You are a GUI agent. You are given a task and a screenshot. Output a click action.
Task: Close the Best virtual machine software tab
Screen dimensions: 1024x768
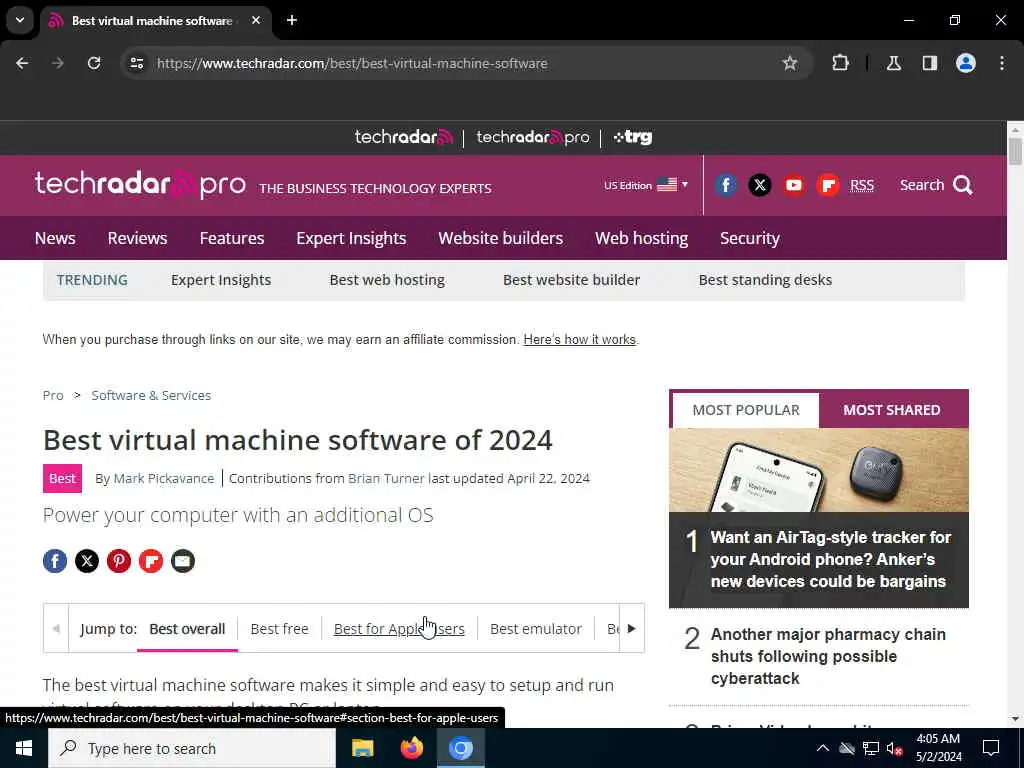(x=256, y=20)
